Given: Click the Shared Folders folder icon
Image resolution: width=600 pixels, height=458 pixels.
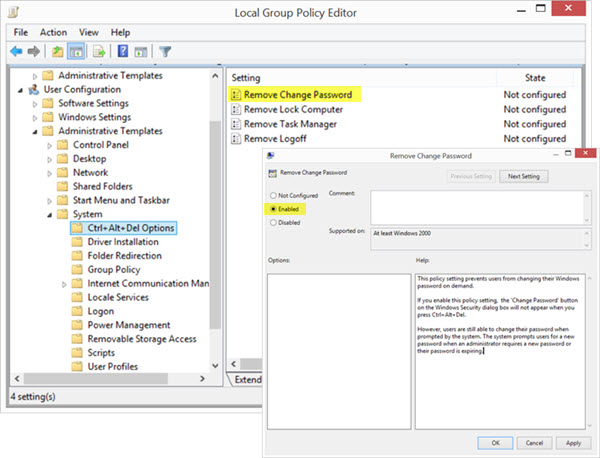Looking at the screenshot, I should (62, 186).
